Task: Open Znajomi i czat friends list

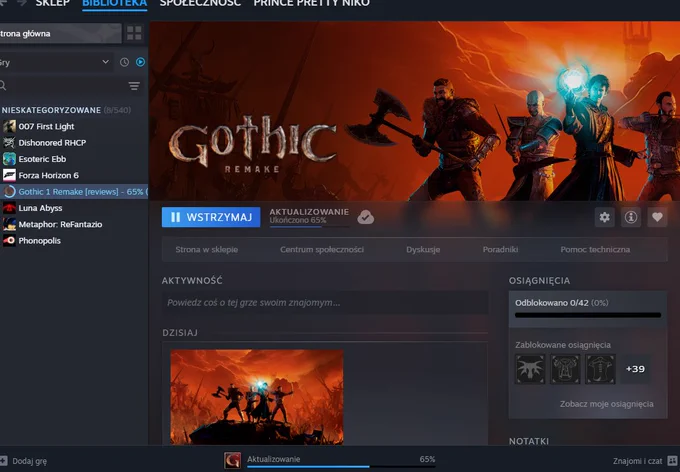Action: point(638,461)
